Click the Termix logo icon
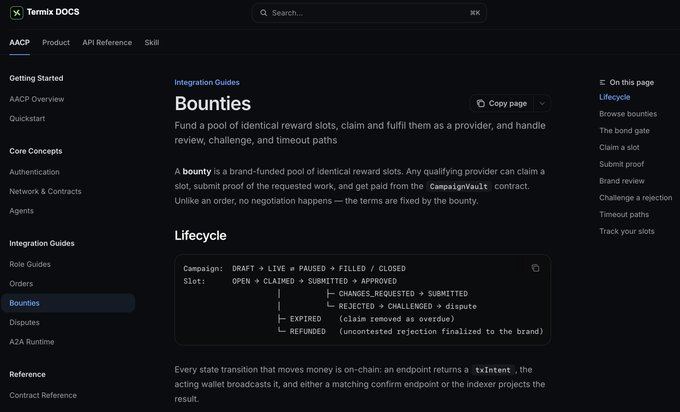Image resolution: width=680 pixels, height=412 pixels. coord(16,13)
